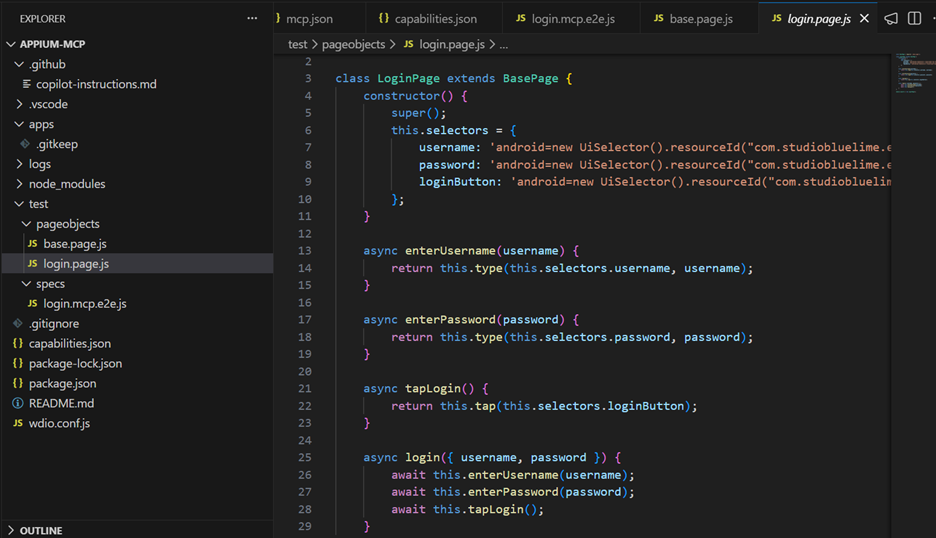Expand the OUTLINE section
936x538 pixels.
(40, 530)
